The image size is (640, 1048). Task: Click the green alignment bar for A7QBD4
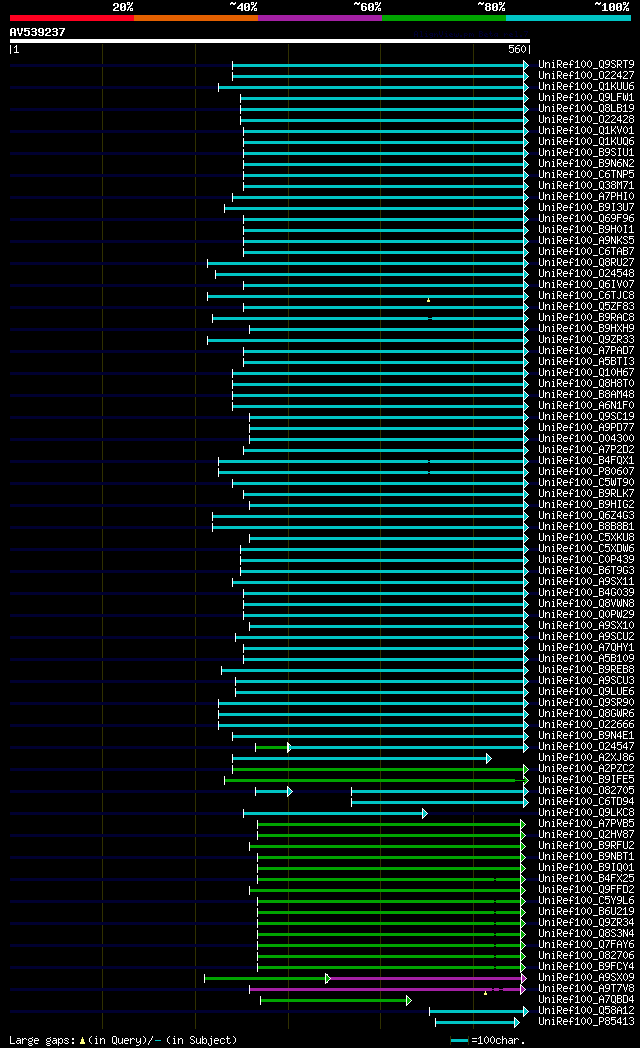tap(335, 1001)
